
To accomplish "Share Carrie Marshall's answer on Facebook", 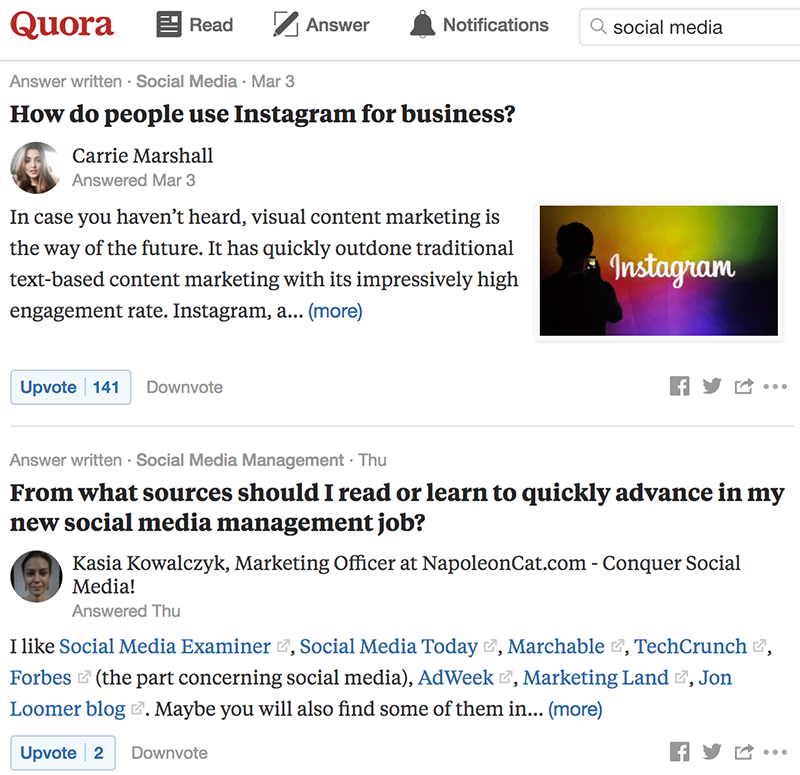I will [680, 387].
